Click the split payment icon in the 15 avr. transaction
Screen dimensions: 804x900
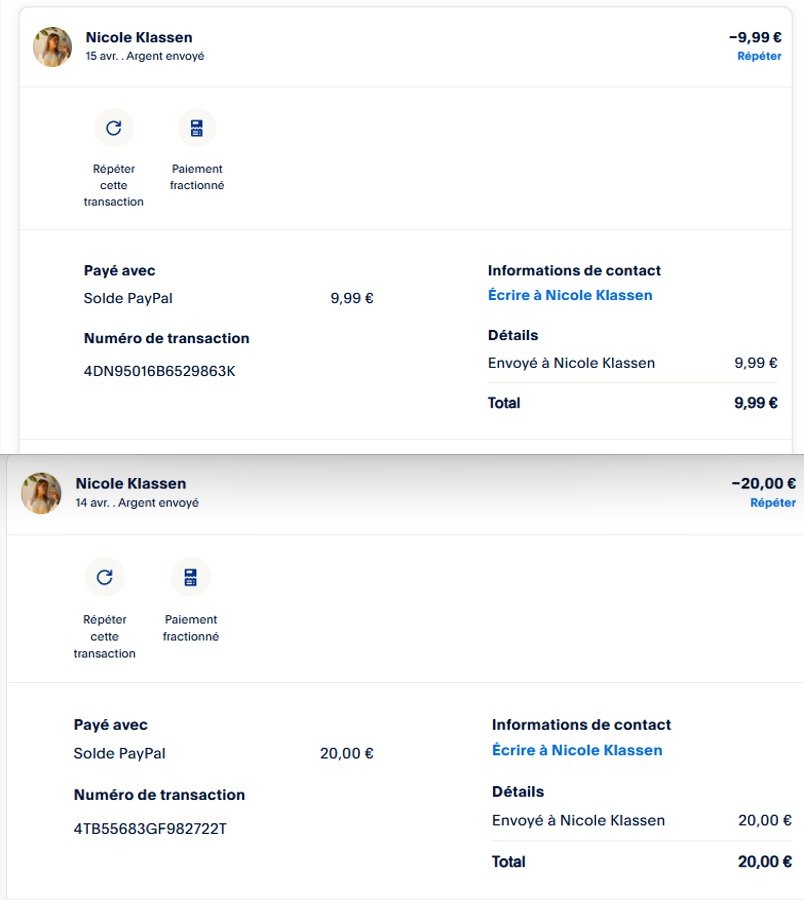(197, 128)
